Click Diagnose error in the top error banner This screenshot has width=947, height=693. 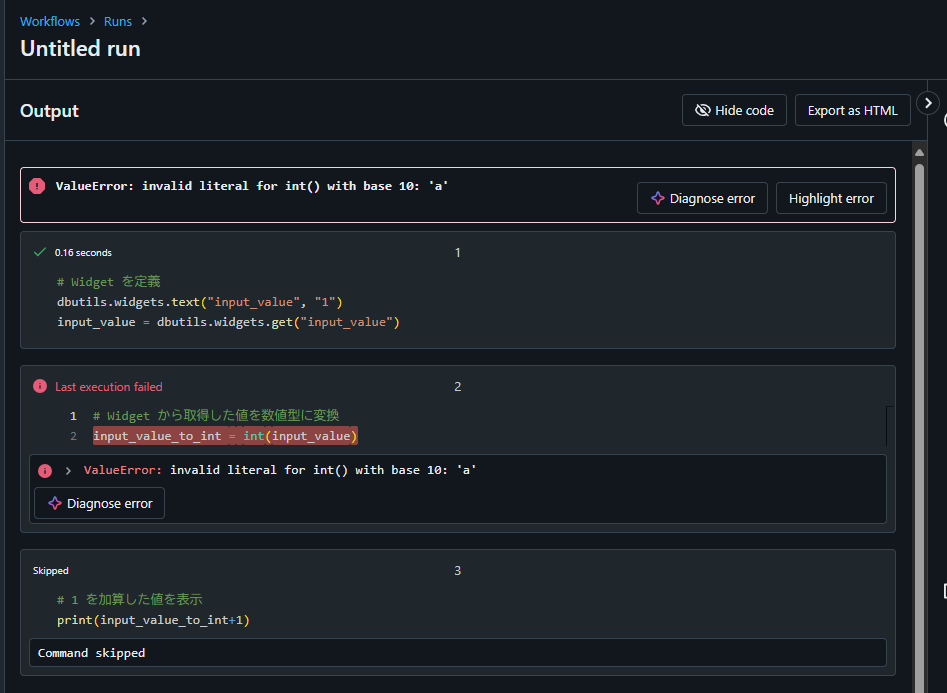coord(702,197)
